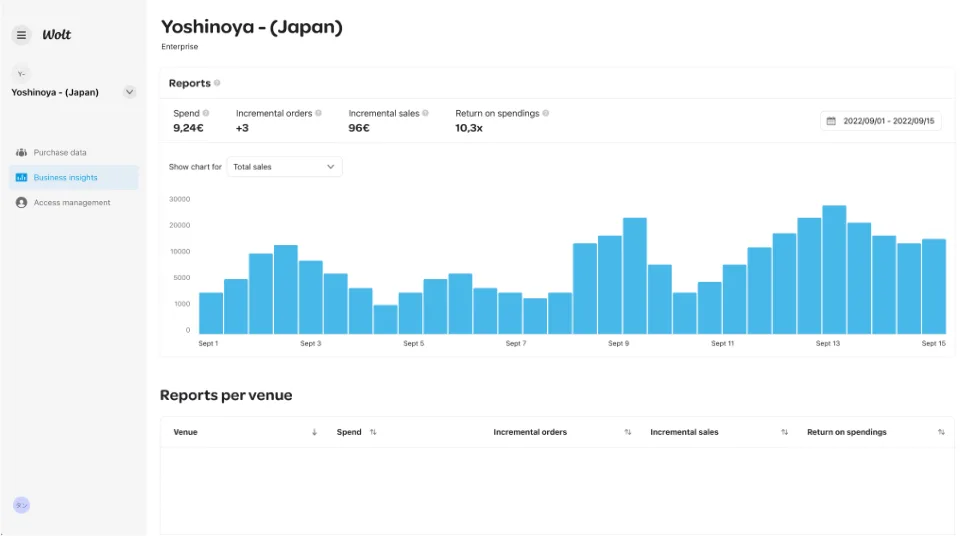Click the Reports per venue heading
The height and width of the screenshot is (536, 972).
[x=226, y=395]
